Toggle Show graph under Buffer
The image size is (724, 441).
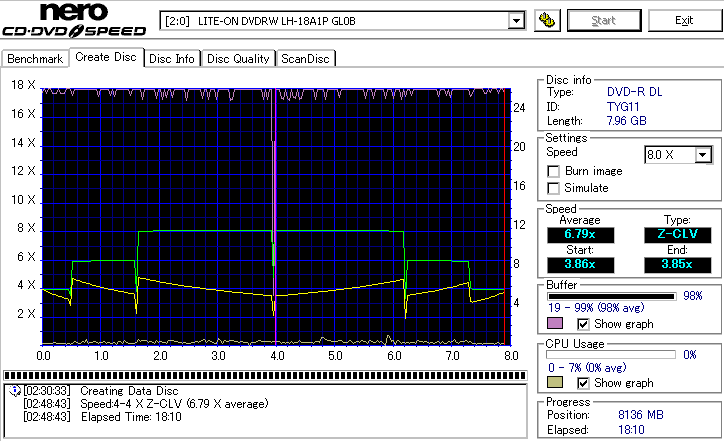coord(583,324)
